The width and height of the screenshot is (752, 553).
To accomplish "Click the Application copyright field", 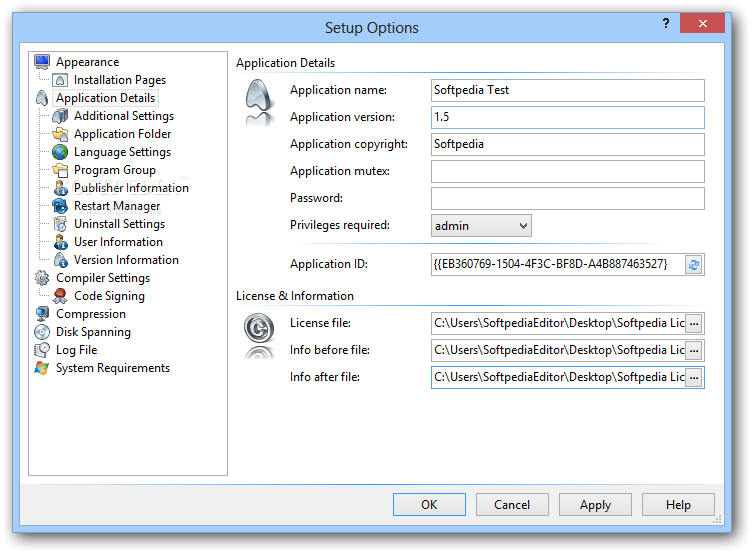I will coord(568,144).
